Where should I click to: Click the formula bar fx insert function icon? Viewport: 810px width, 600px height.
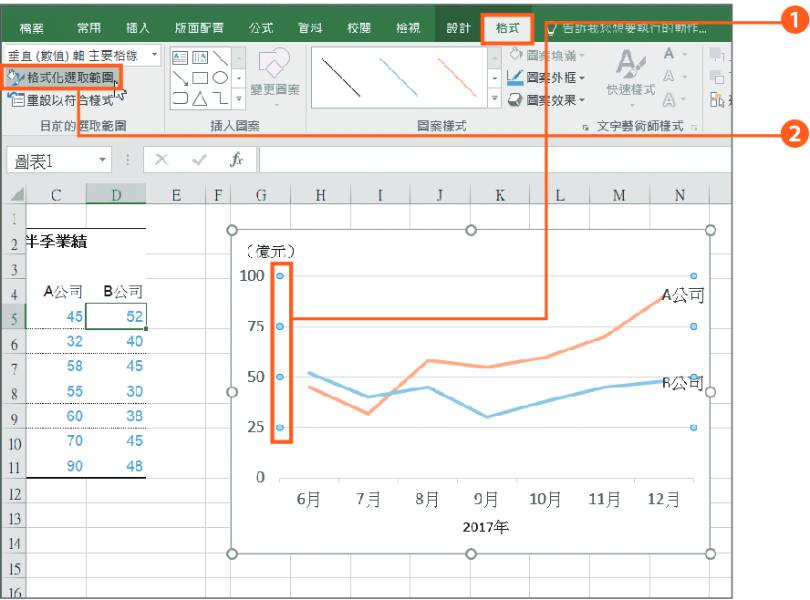click(237, 160)
